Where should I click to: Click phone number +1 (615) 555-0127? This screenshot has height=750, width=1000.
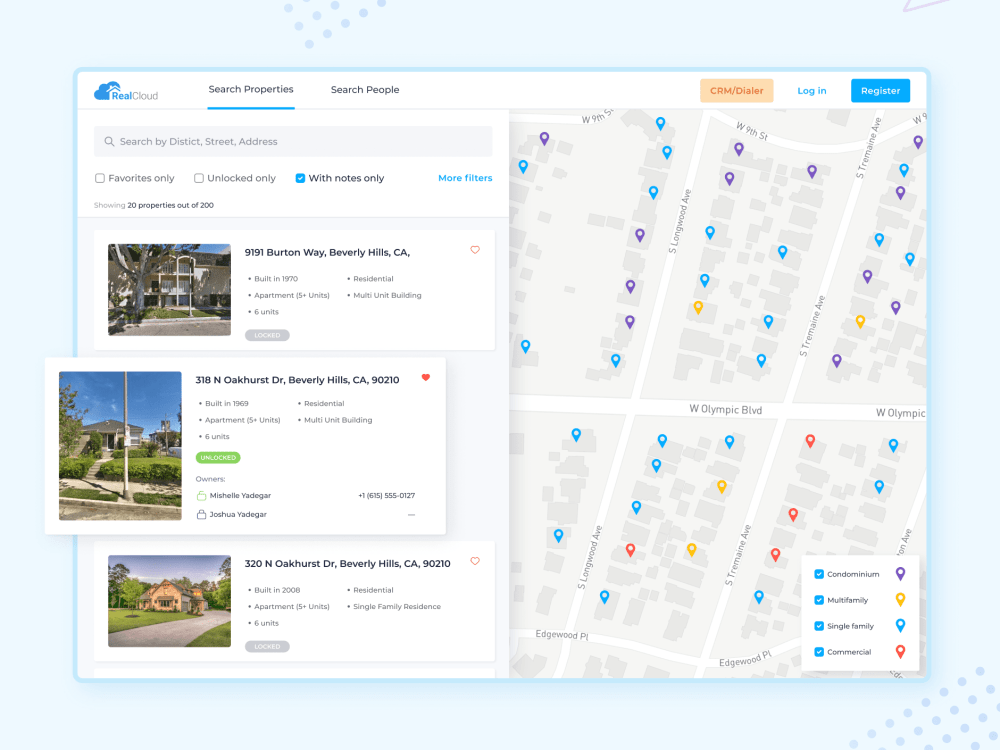coord(386,496)
